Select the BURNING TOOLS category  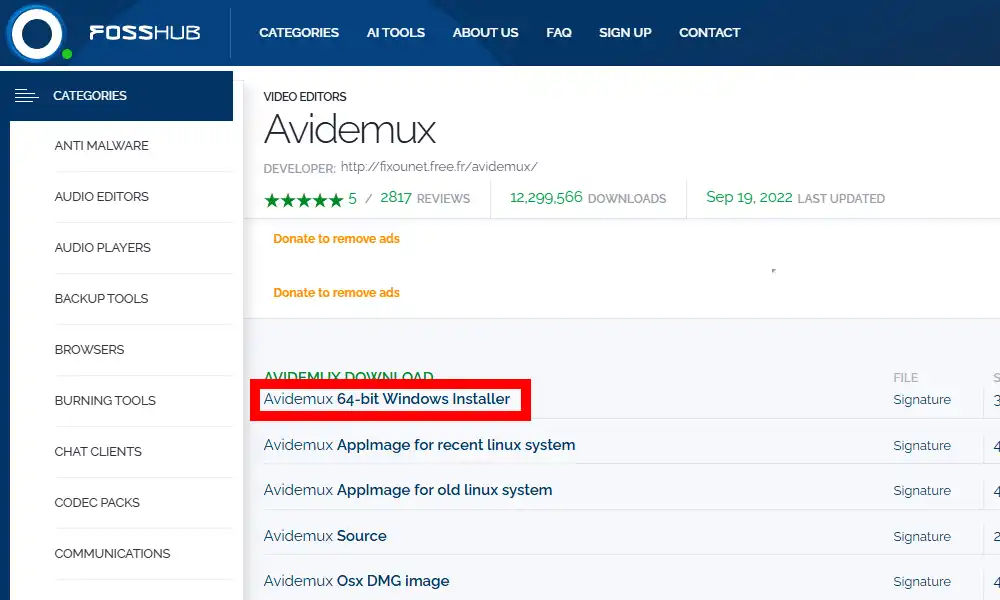pos(105,400)
